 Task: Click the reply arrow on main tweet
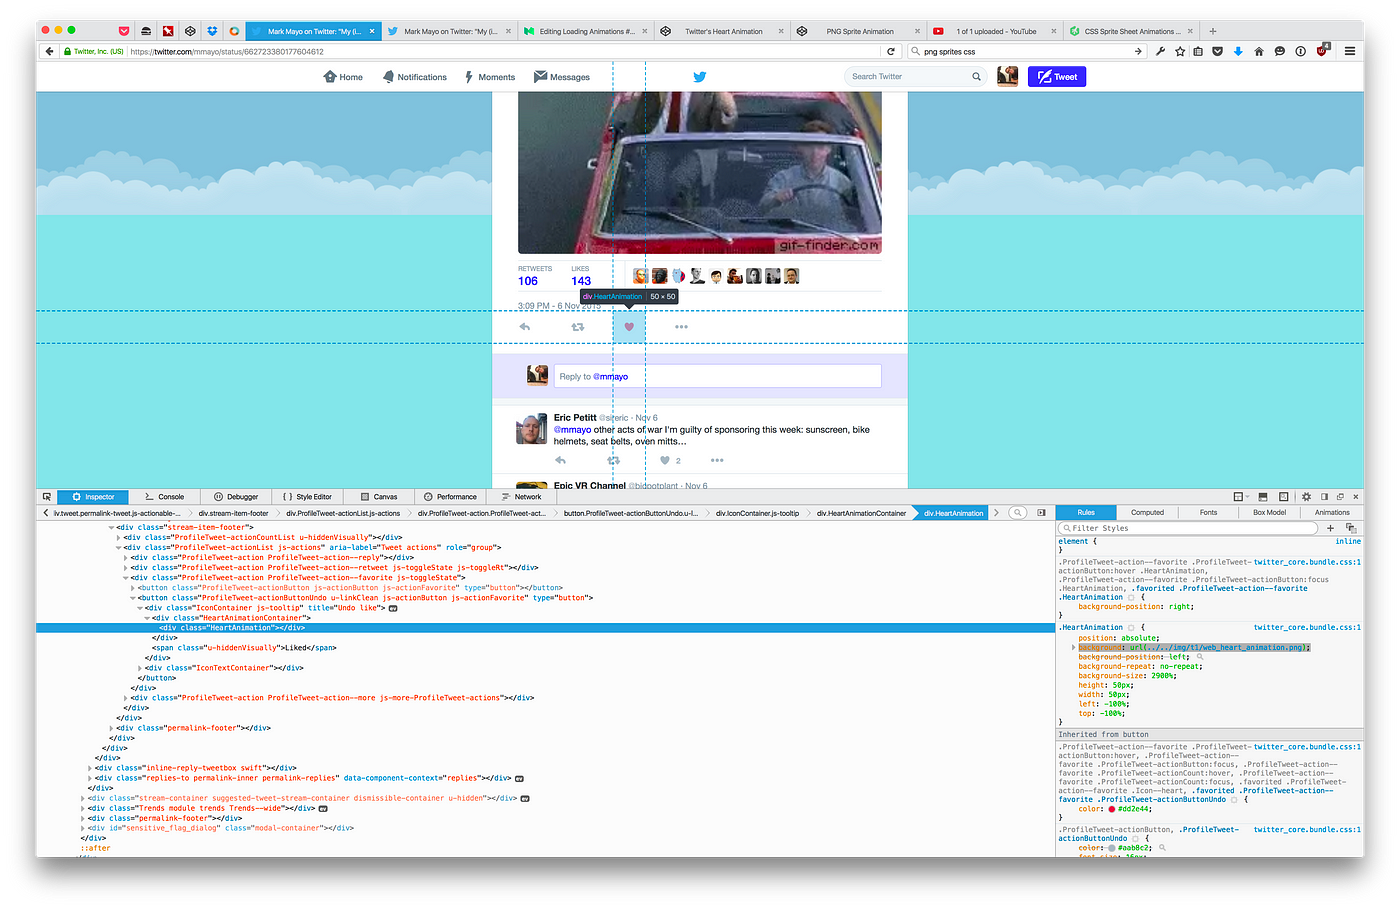(525, 327)
